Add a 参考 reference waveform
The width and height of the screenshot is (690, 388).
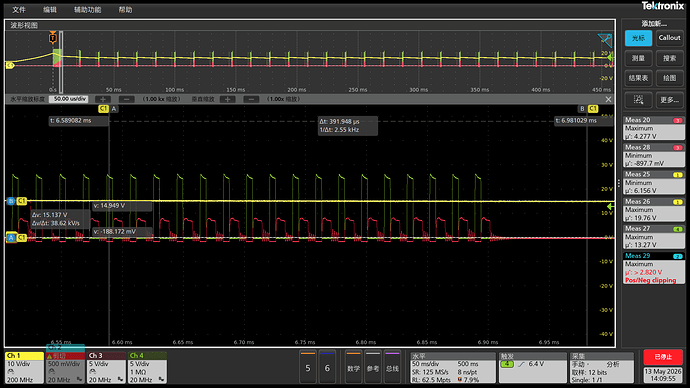tap(373, 367)
